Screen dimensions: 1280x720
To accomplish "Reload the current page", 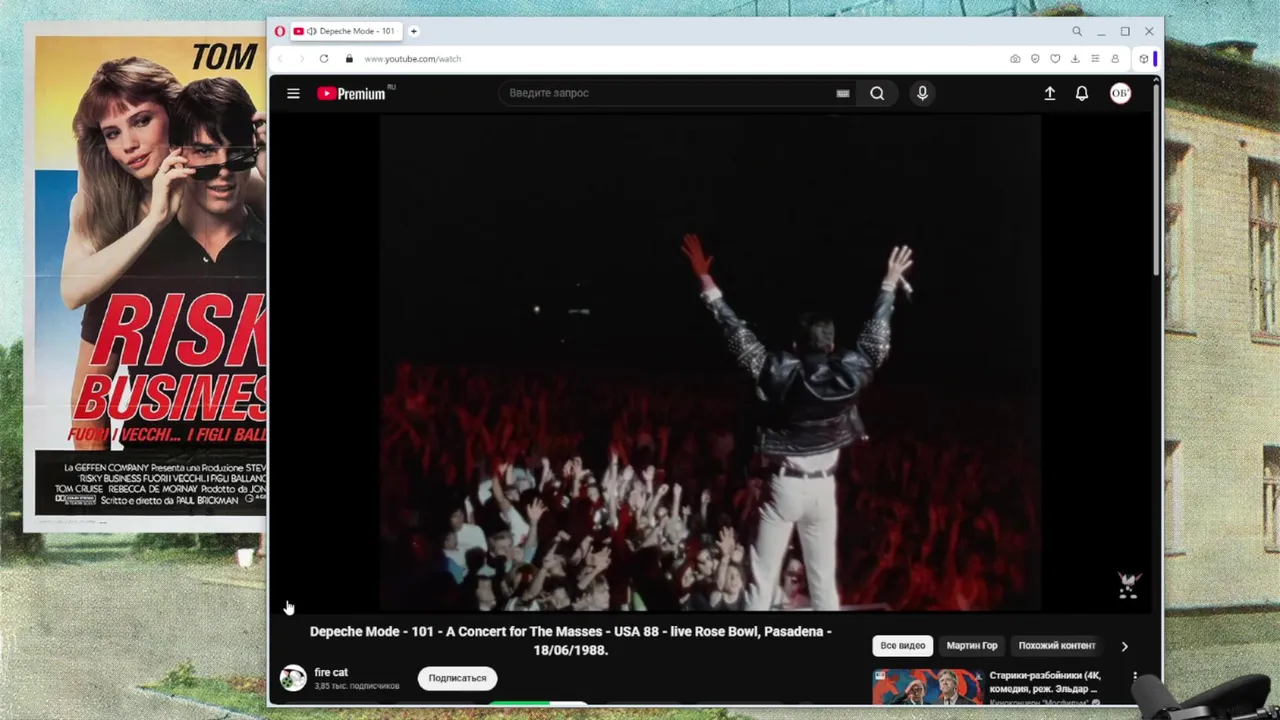I will tap(324, 59).
